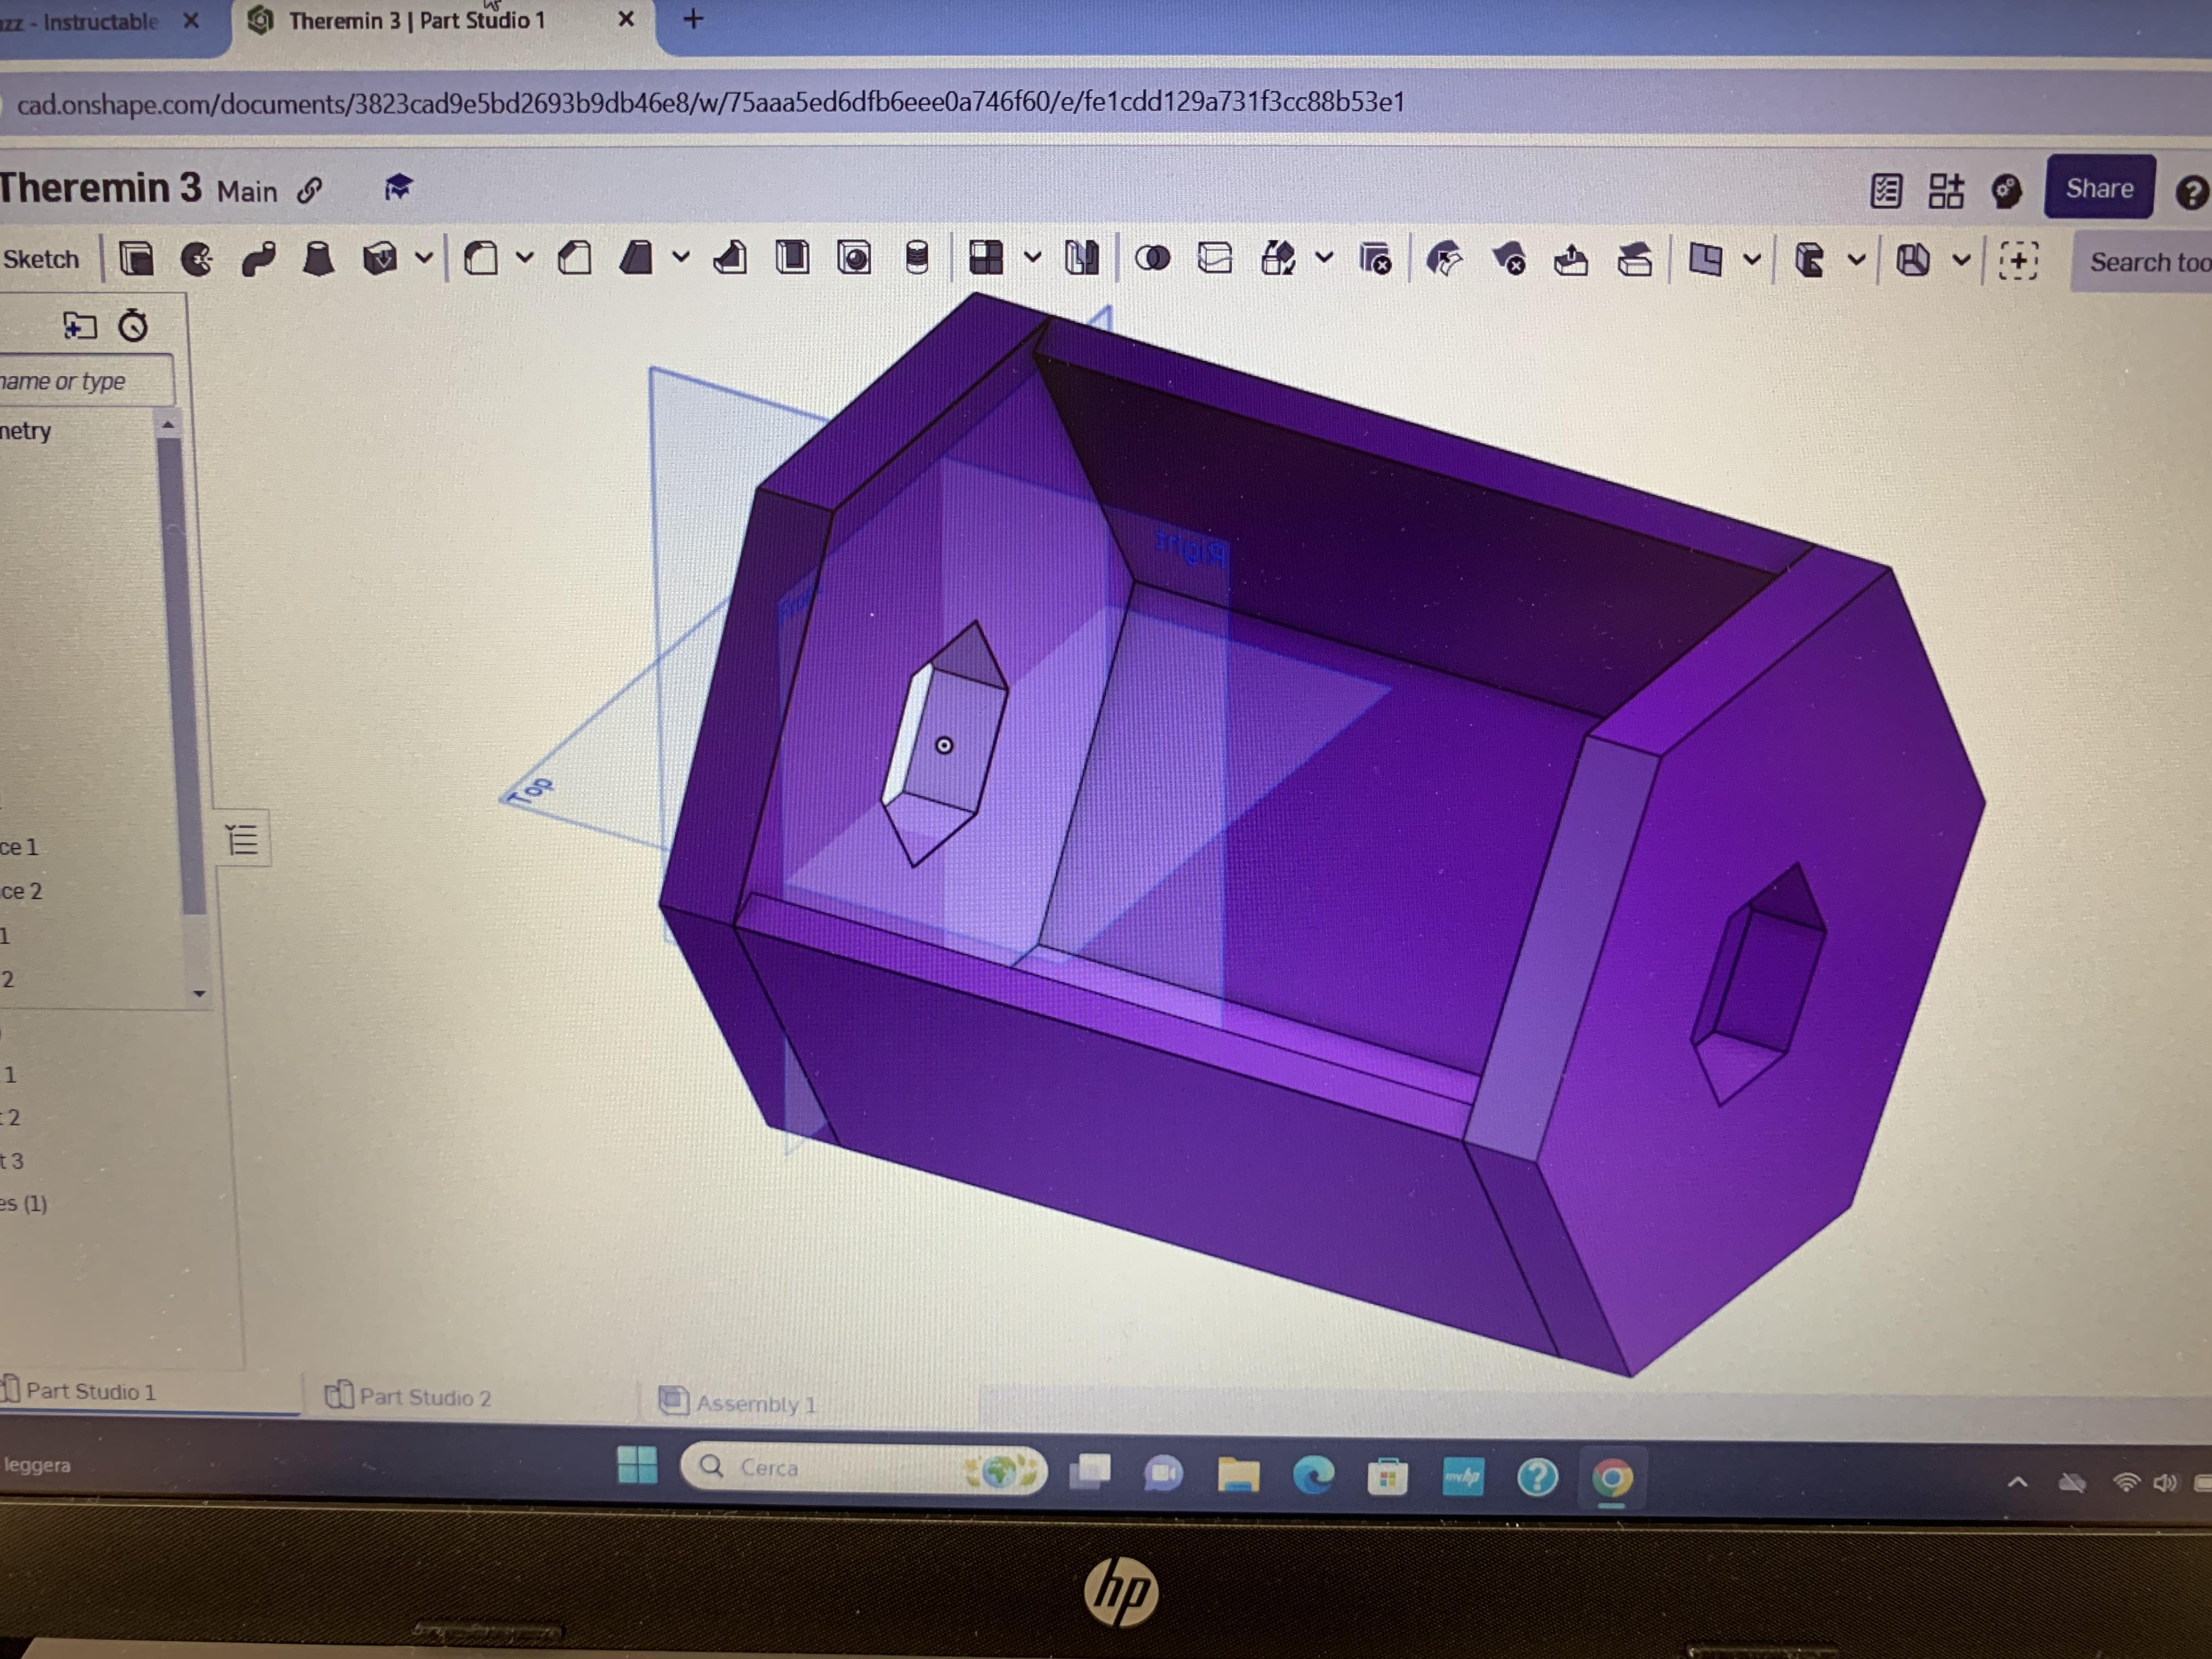2212x1659 pixels.
Task: Click the Share button
Action: [x=2099, y=188]
